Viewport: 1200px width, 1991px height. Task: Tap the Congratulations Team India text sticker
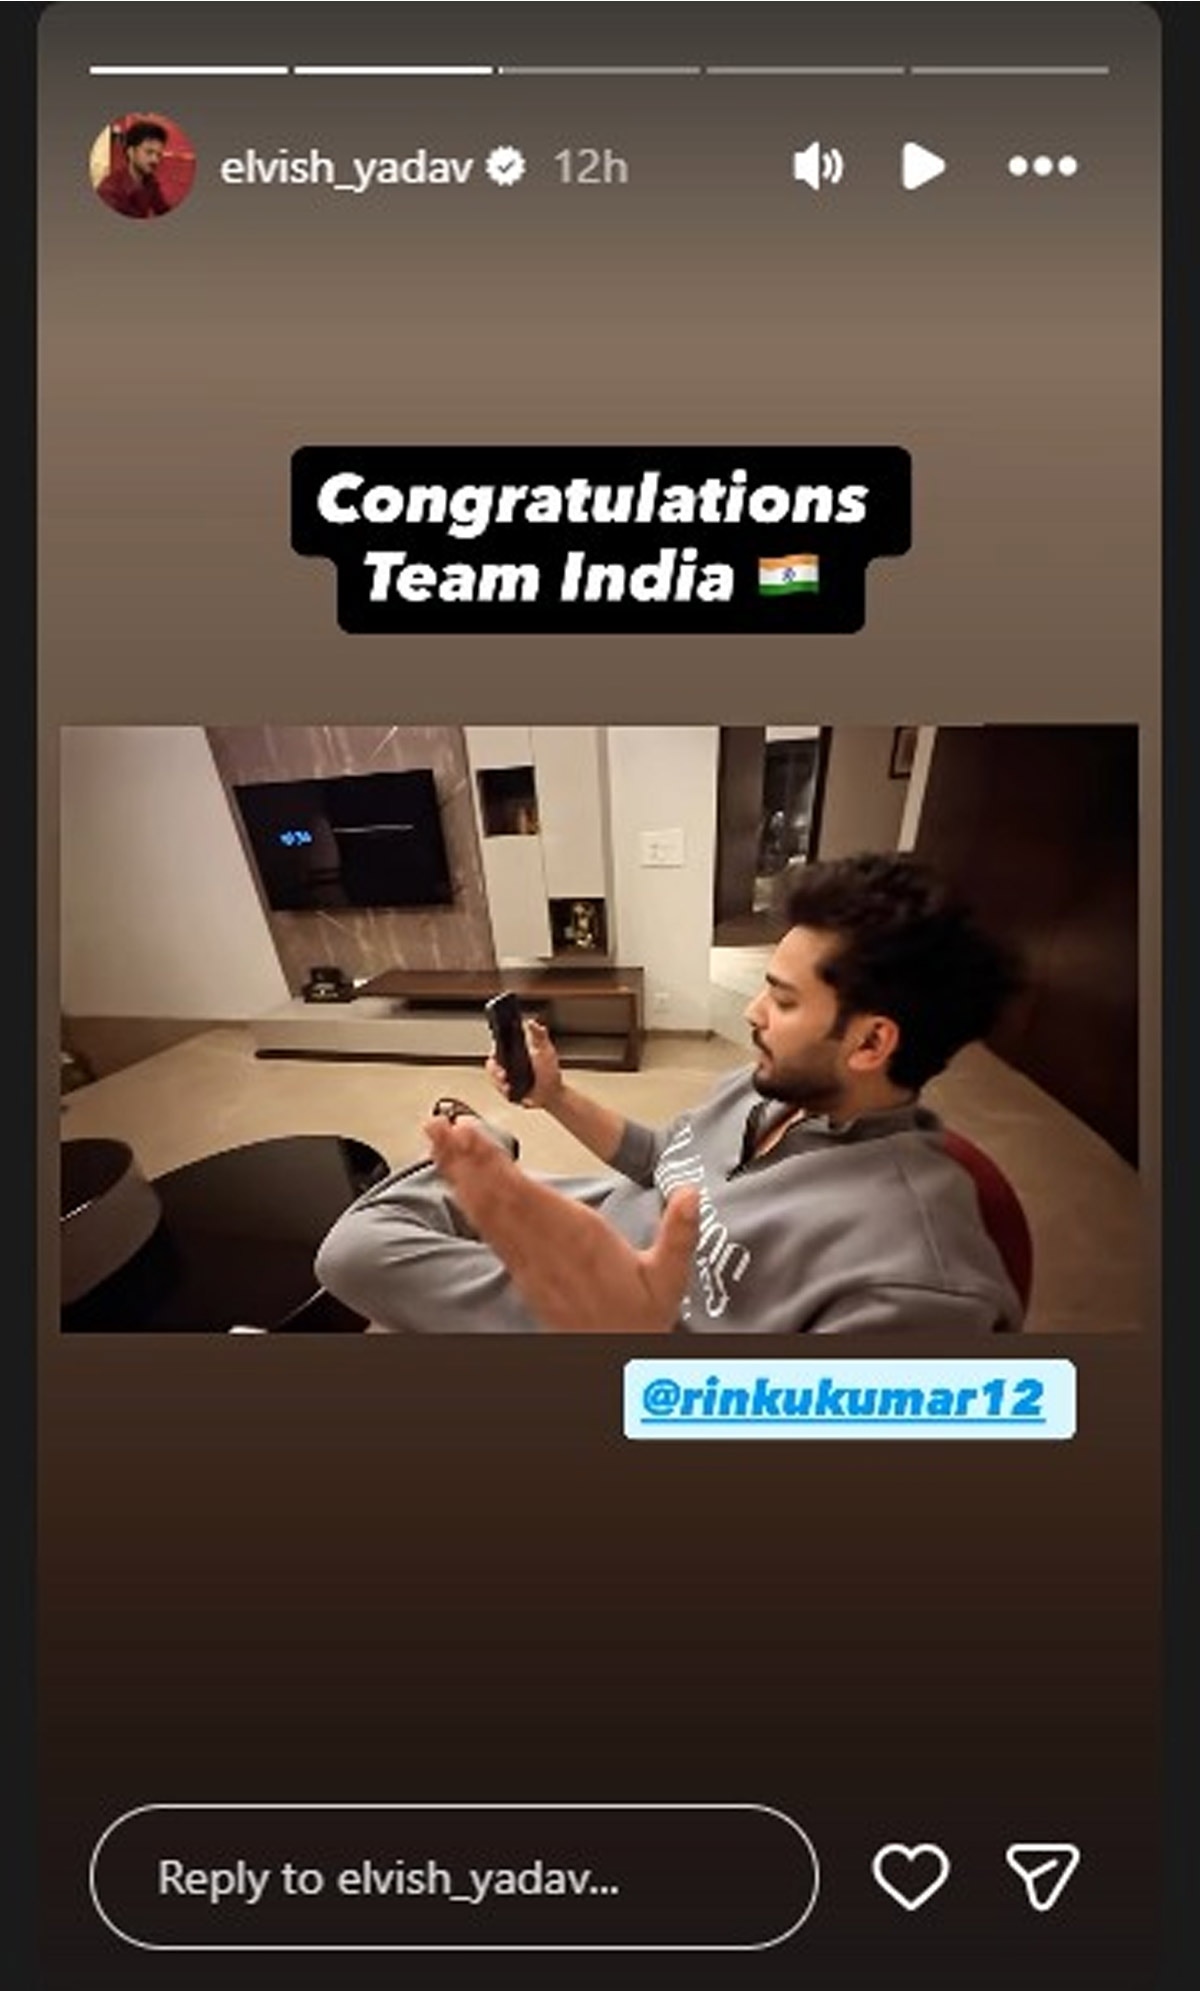click(x=600, y=540)
